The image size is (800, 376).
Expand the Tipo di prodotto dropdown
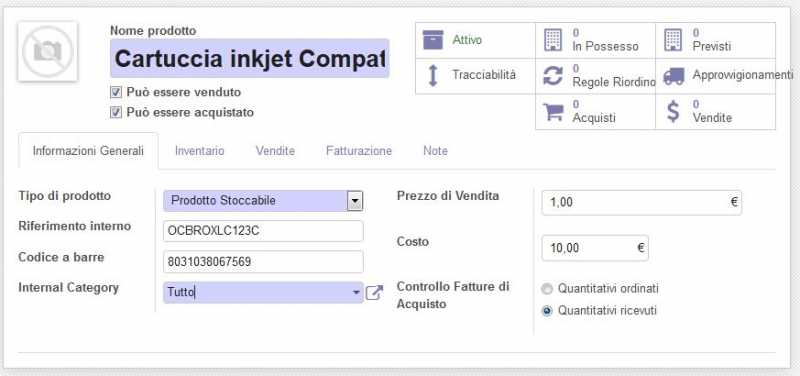click(355, 201)
